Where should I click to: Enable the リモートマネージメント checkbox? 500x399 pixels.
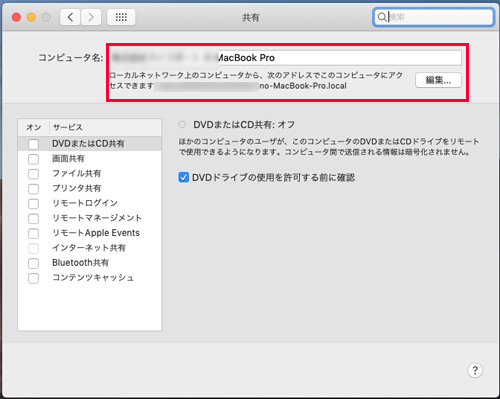click(x=33, y=218)
